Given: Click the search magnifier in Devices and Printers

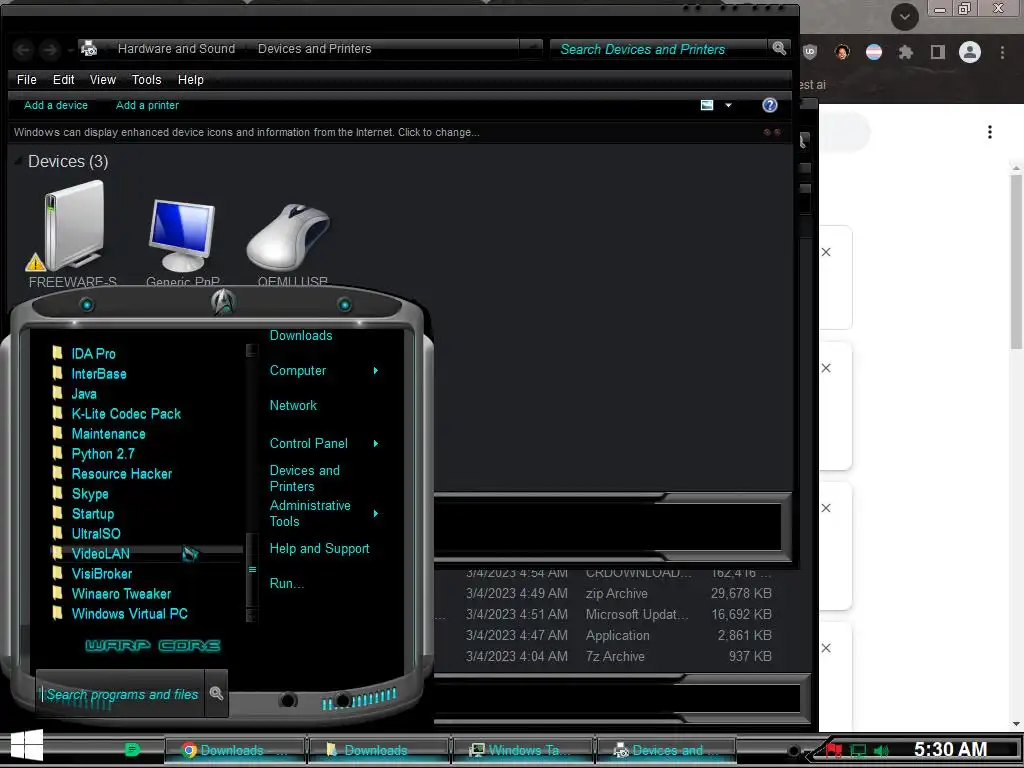Looking at the screenshot, I should coord(779,48).
